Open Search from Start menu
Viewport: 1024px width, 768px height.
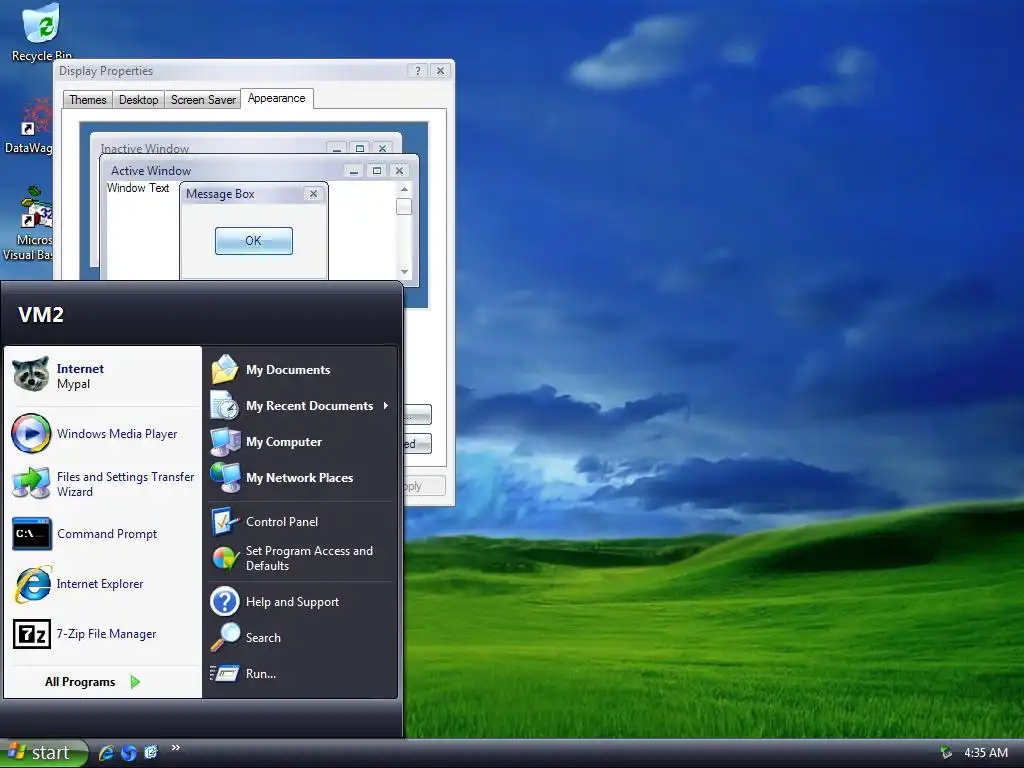tap(300, 637)
